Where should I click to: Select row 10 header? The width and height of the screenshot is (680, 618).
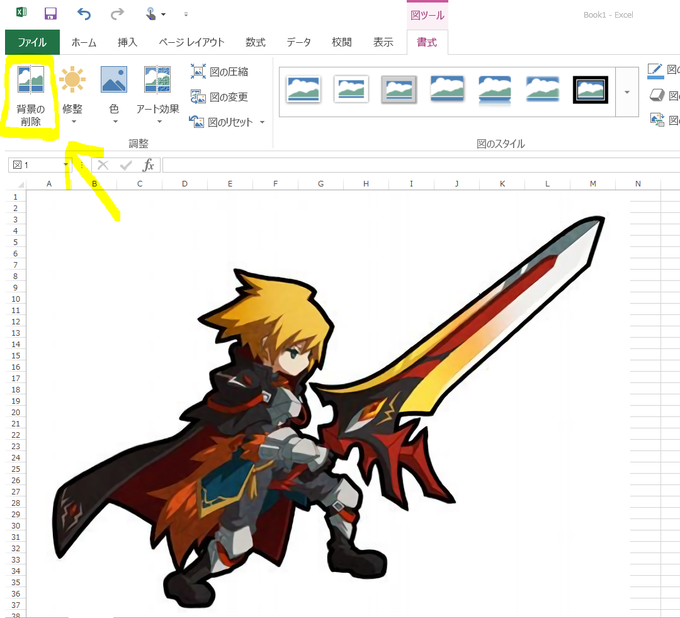click(16, 299)
